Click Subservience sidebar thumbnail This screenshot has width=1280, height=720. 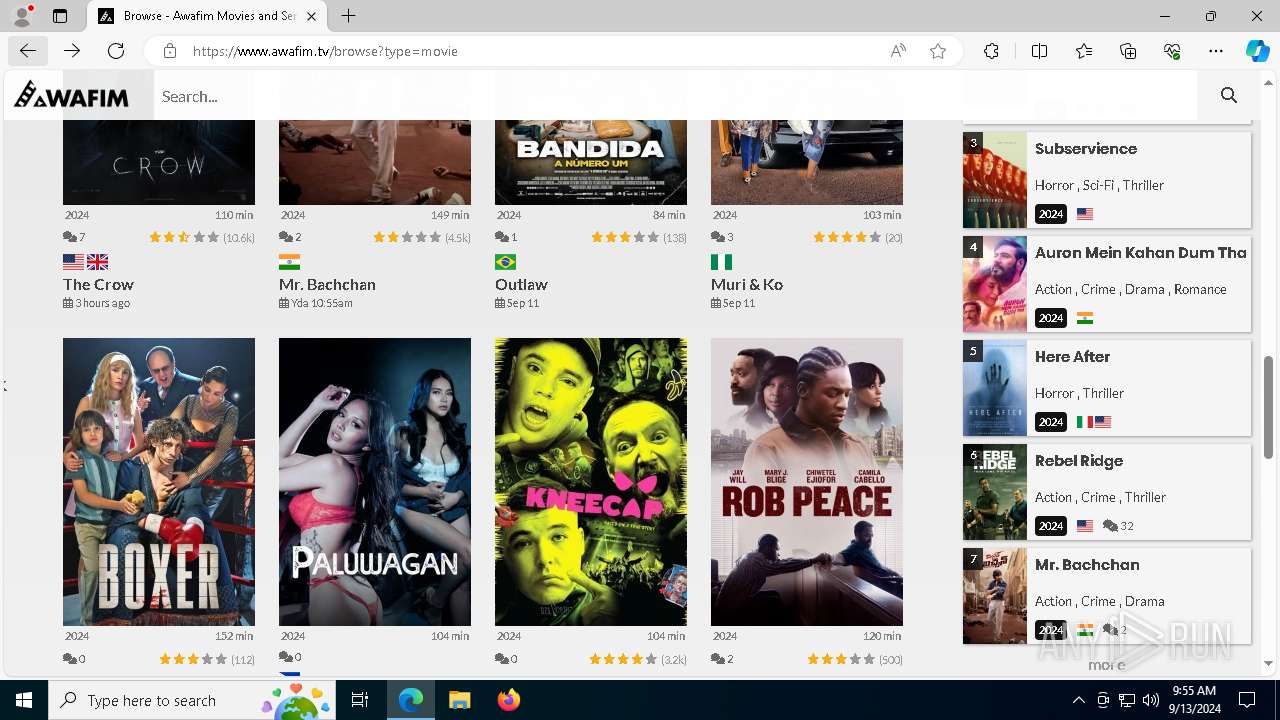coord(995,180)
